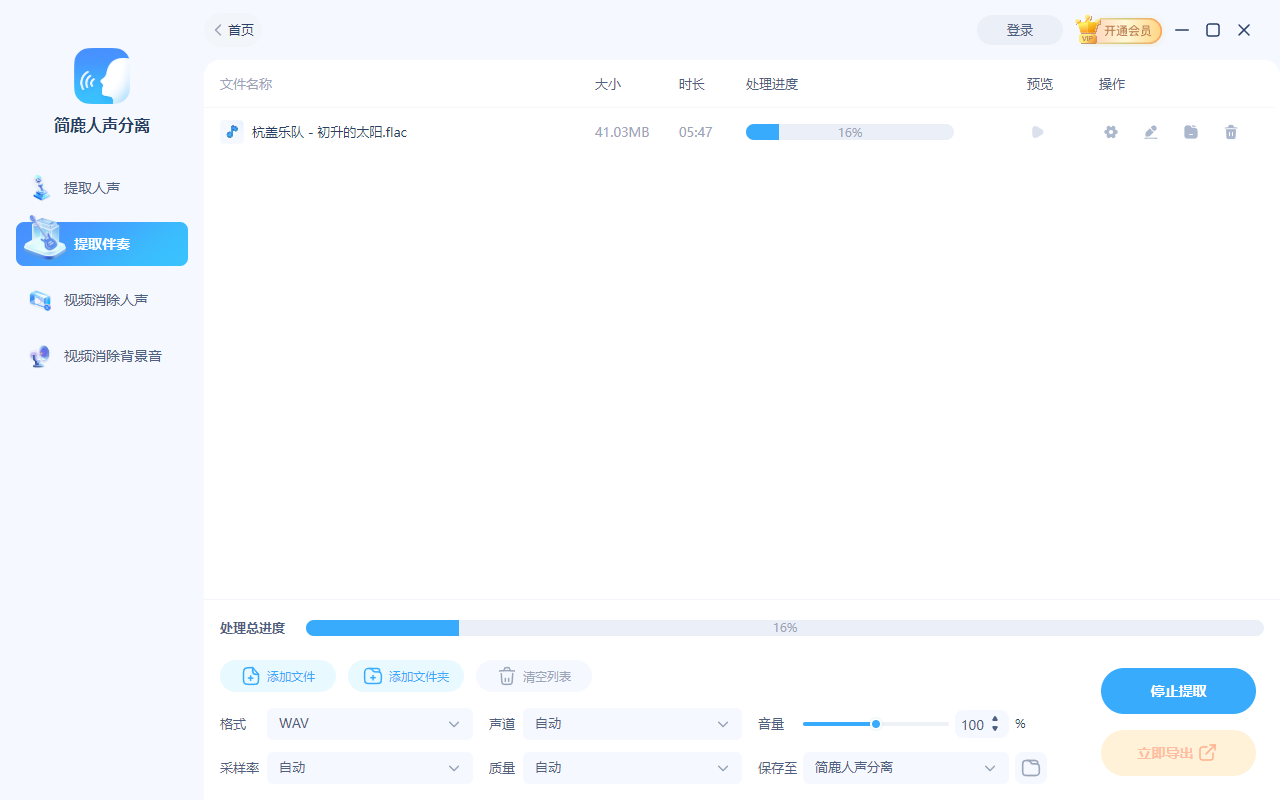This screenshot has width=1280, height=800.
Task: Expand the 声道 channel dropdown
Action: [x=632, y=723]
